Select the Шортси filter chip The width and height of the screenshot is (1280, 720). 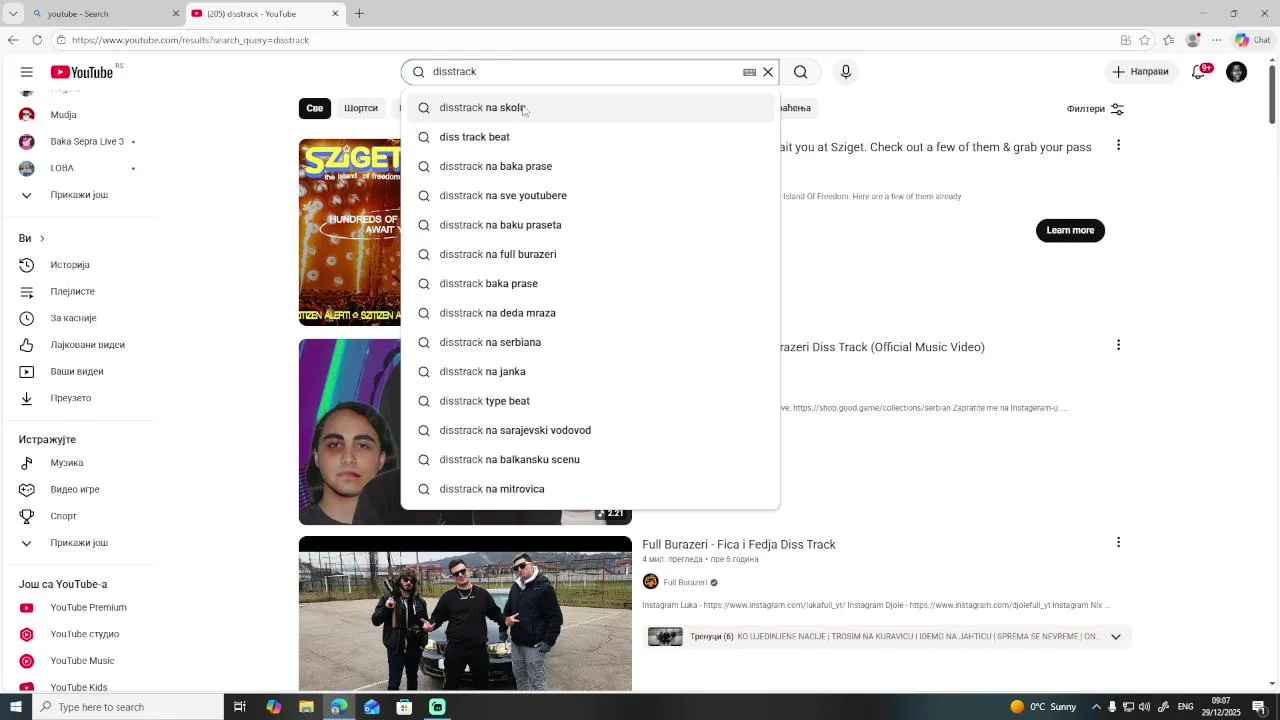click(361, 108)
